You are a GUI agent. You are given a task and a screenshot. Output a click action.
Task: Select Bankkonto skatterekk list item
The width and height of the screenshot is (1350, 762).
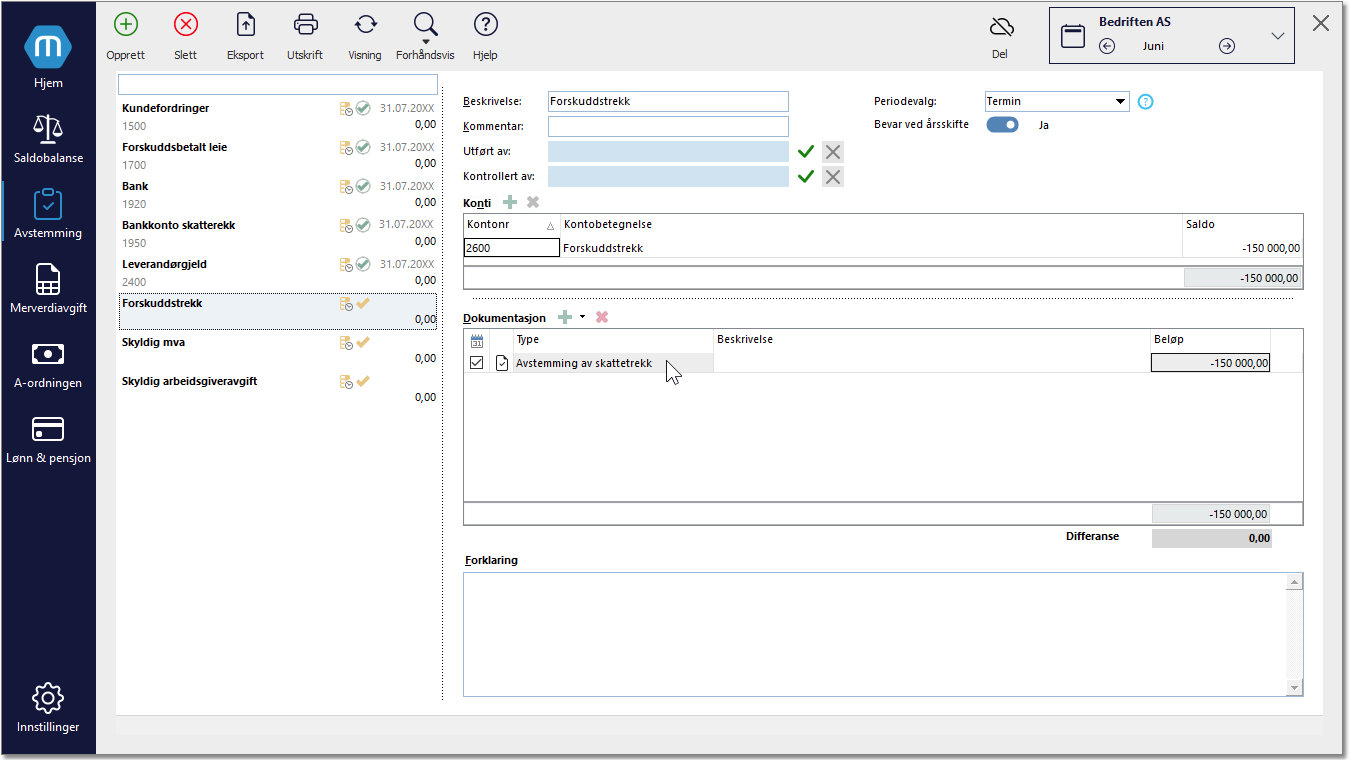(x=277, y=233)
